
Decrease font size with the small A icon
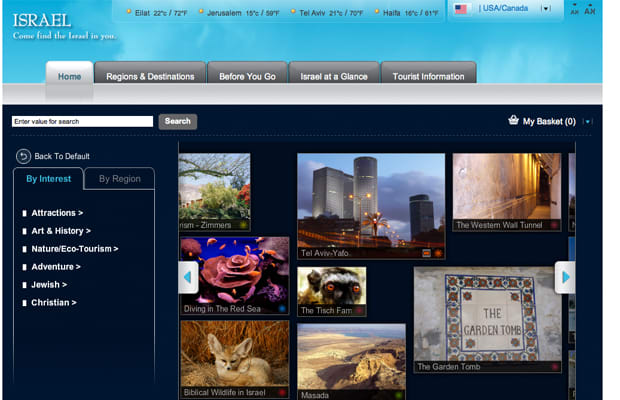tap(574, 11)
